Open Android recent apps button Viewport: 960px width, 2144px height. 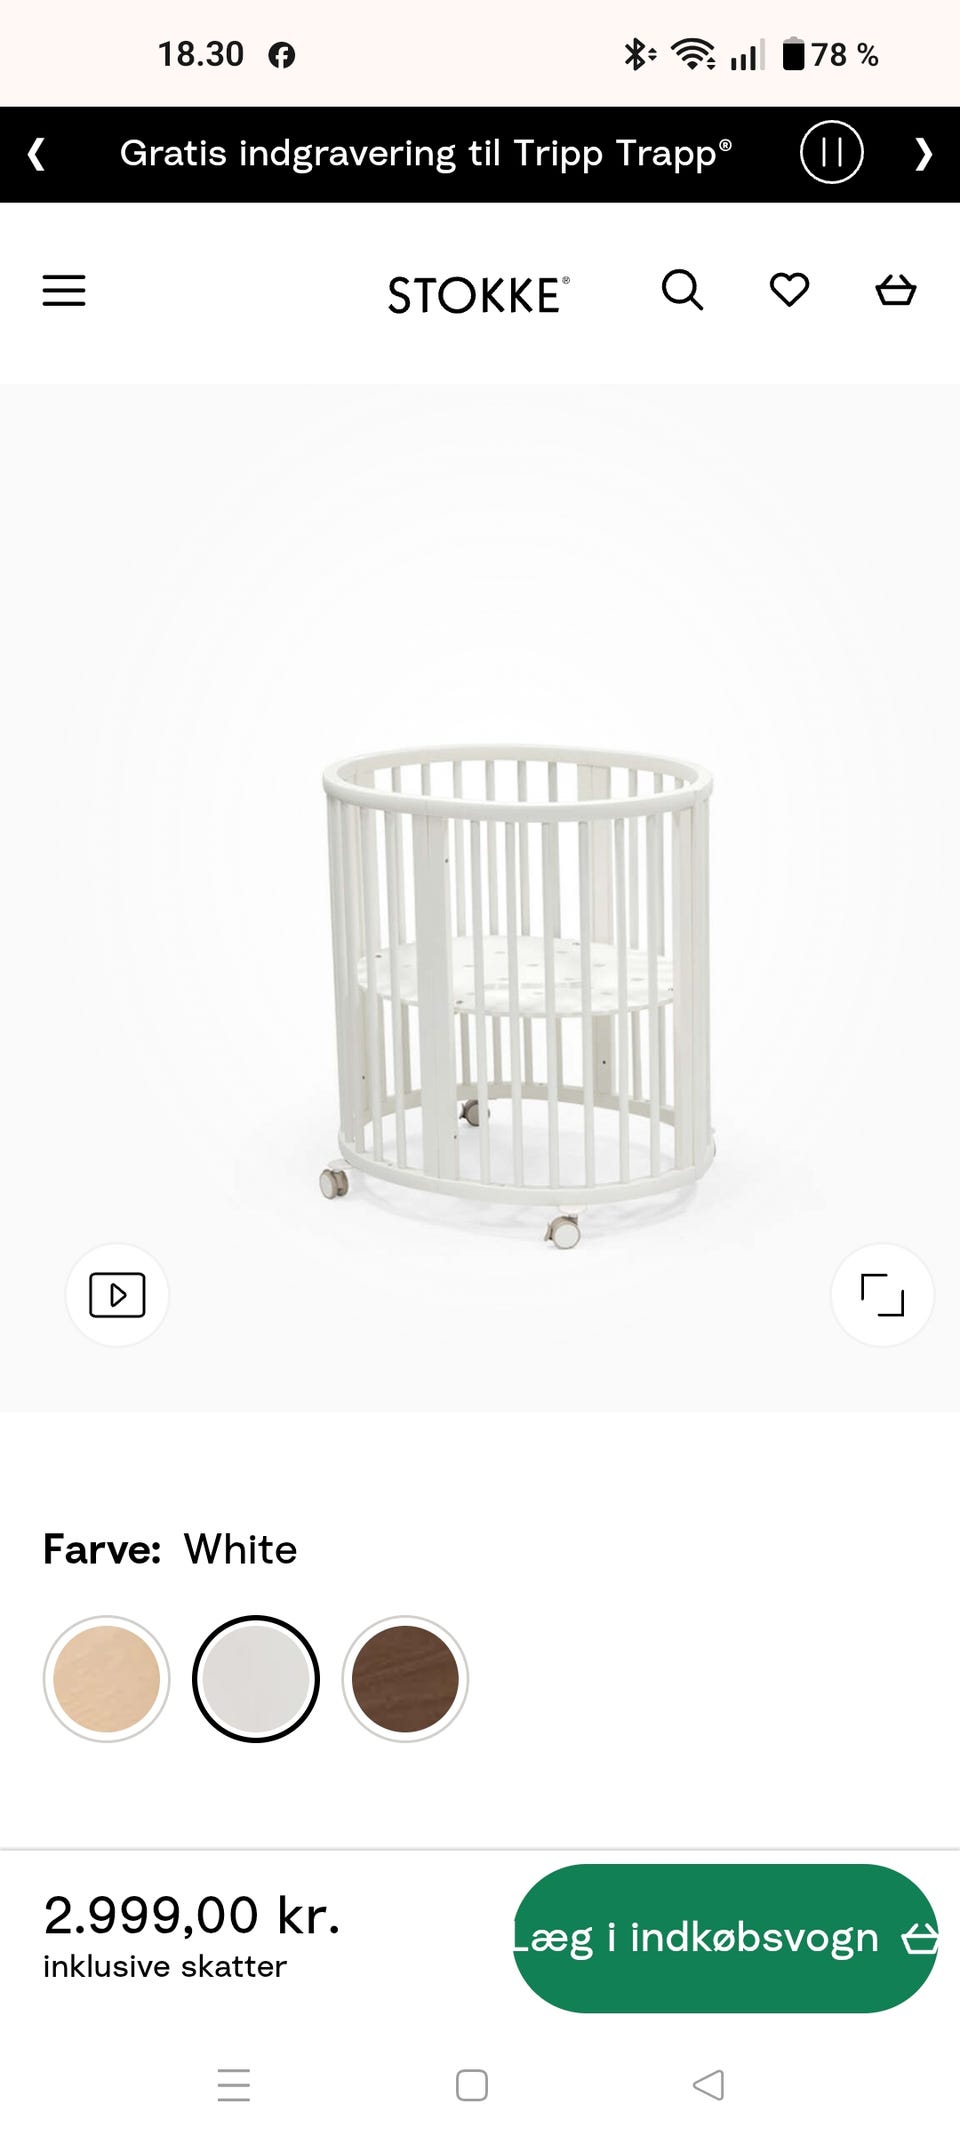[x=234, y=2085]
